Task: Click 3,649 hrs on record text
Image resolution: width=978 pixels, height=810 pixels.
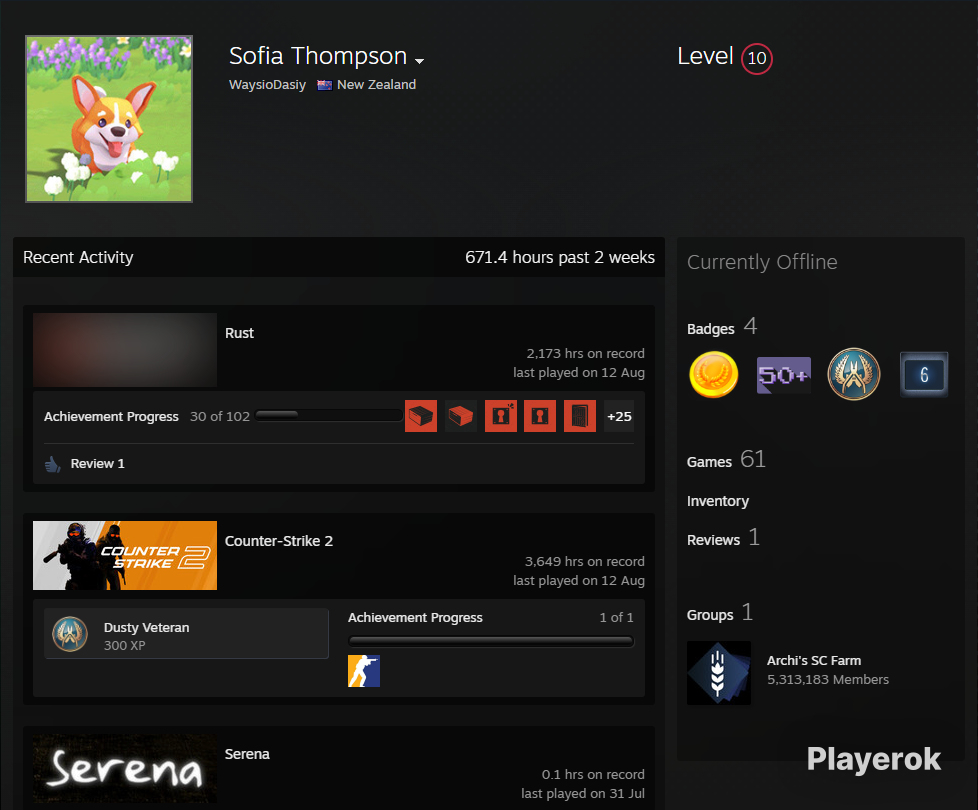Action: 584,561
